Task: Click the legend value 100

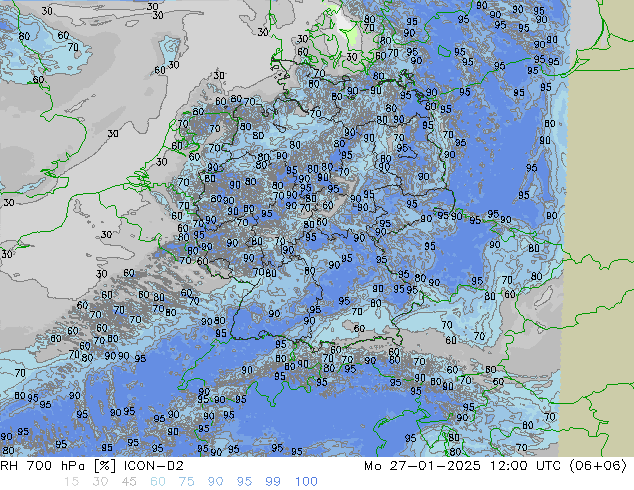Action: [x=306, y=482]
